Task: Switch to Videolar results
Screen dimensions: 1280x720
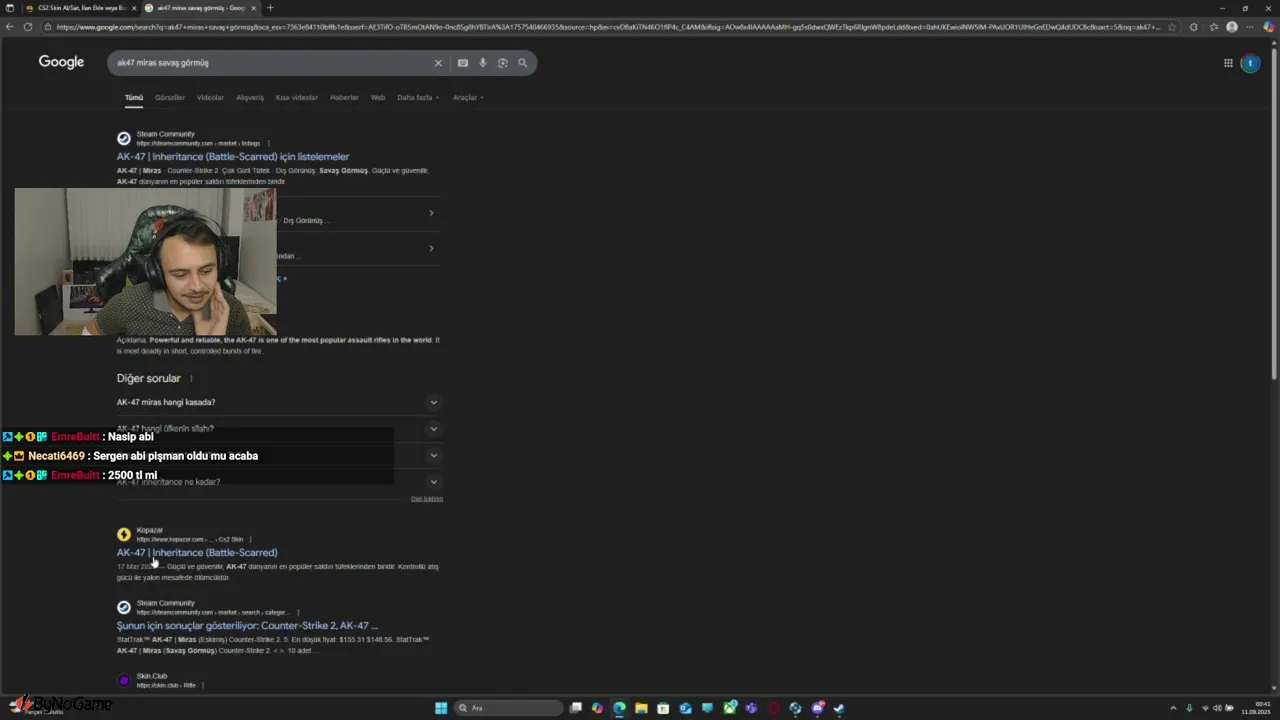Action: pos(210,97)
